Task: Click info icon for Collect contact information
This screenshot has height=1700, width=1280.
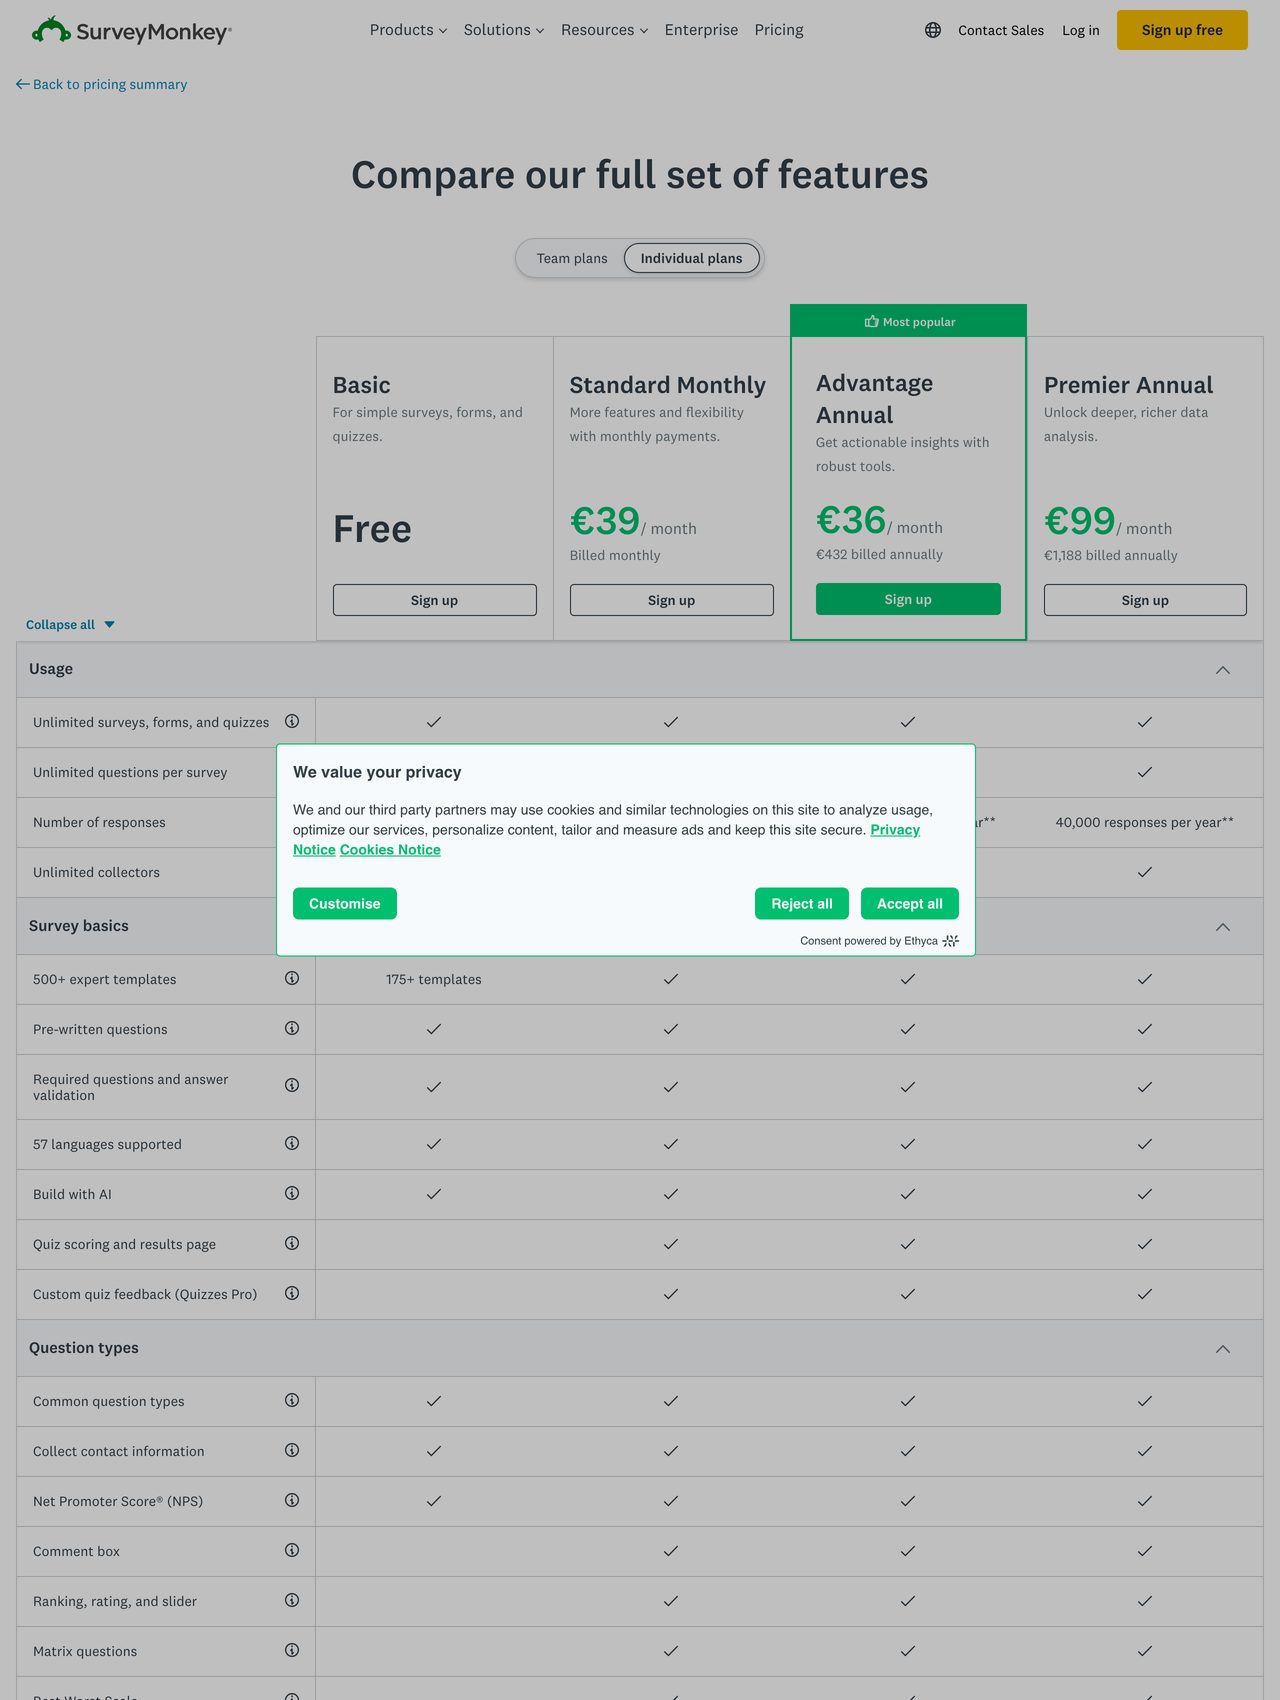Action: point(292,1450)
